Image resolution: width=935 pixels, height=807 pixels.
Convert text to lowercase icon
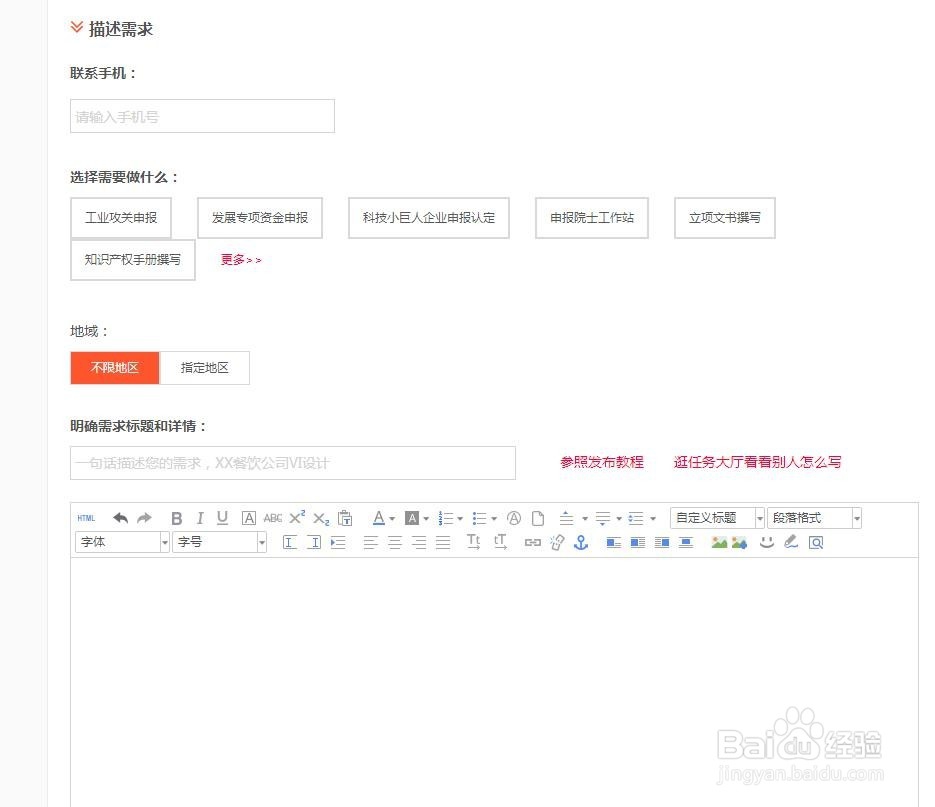500,542
